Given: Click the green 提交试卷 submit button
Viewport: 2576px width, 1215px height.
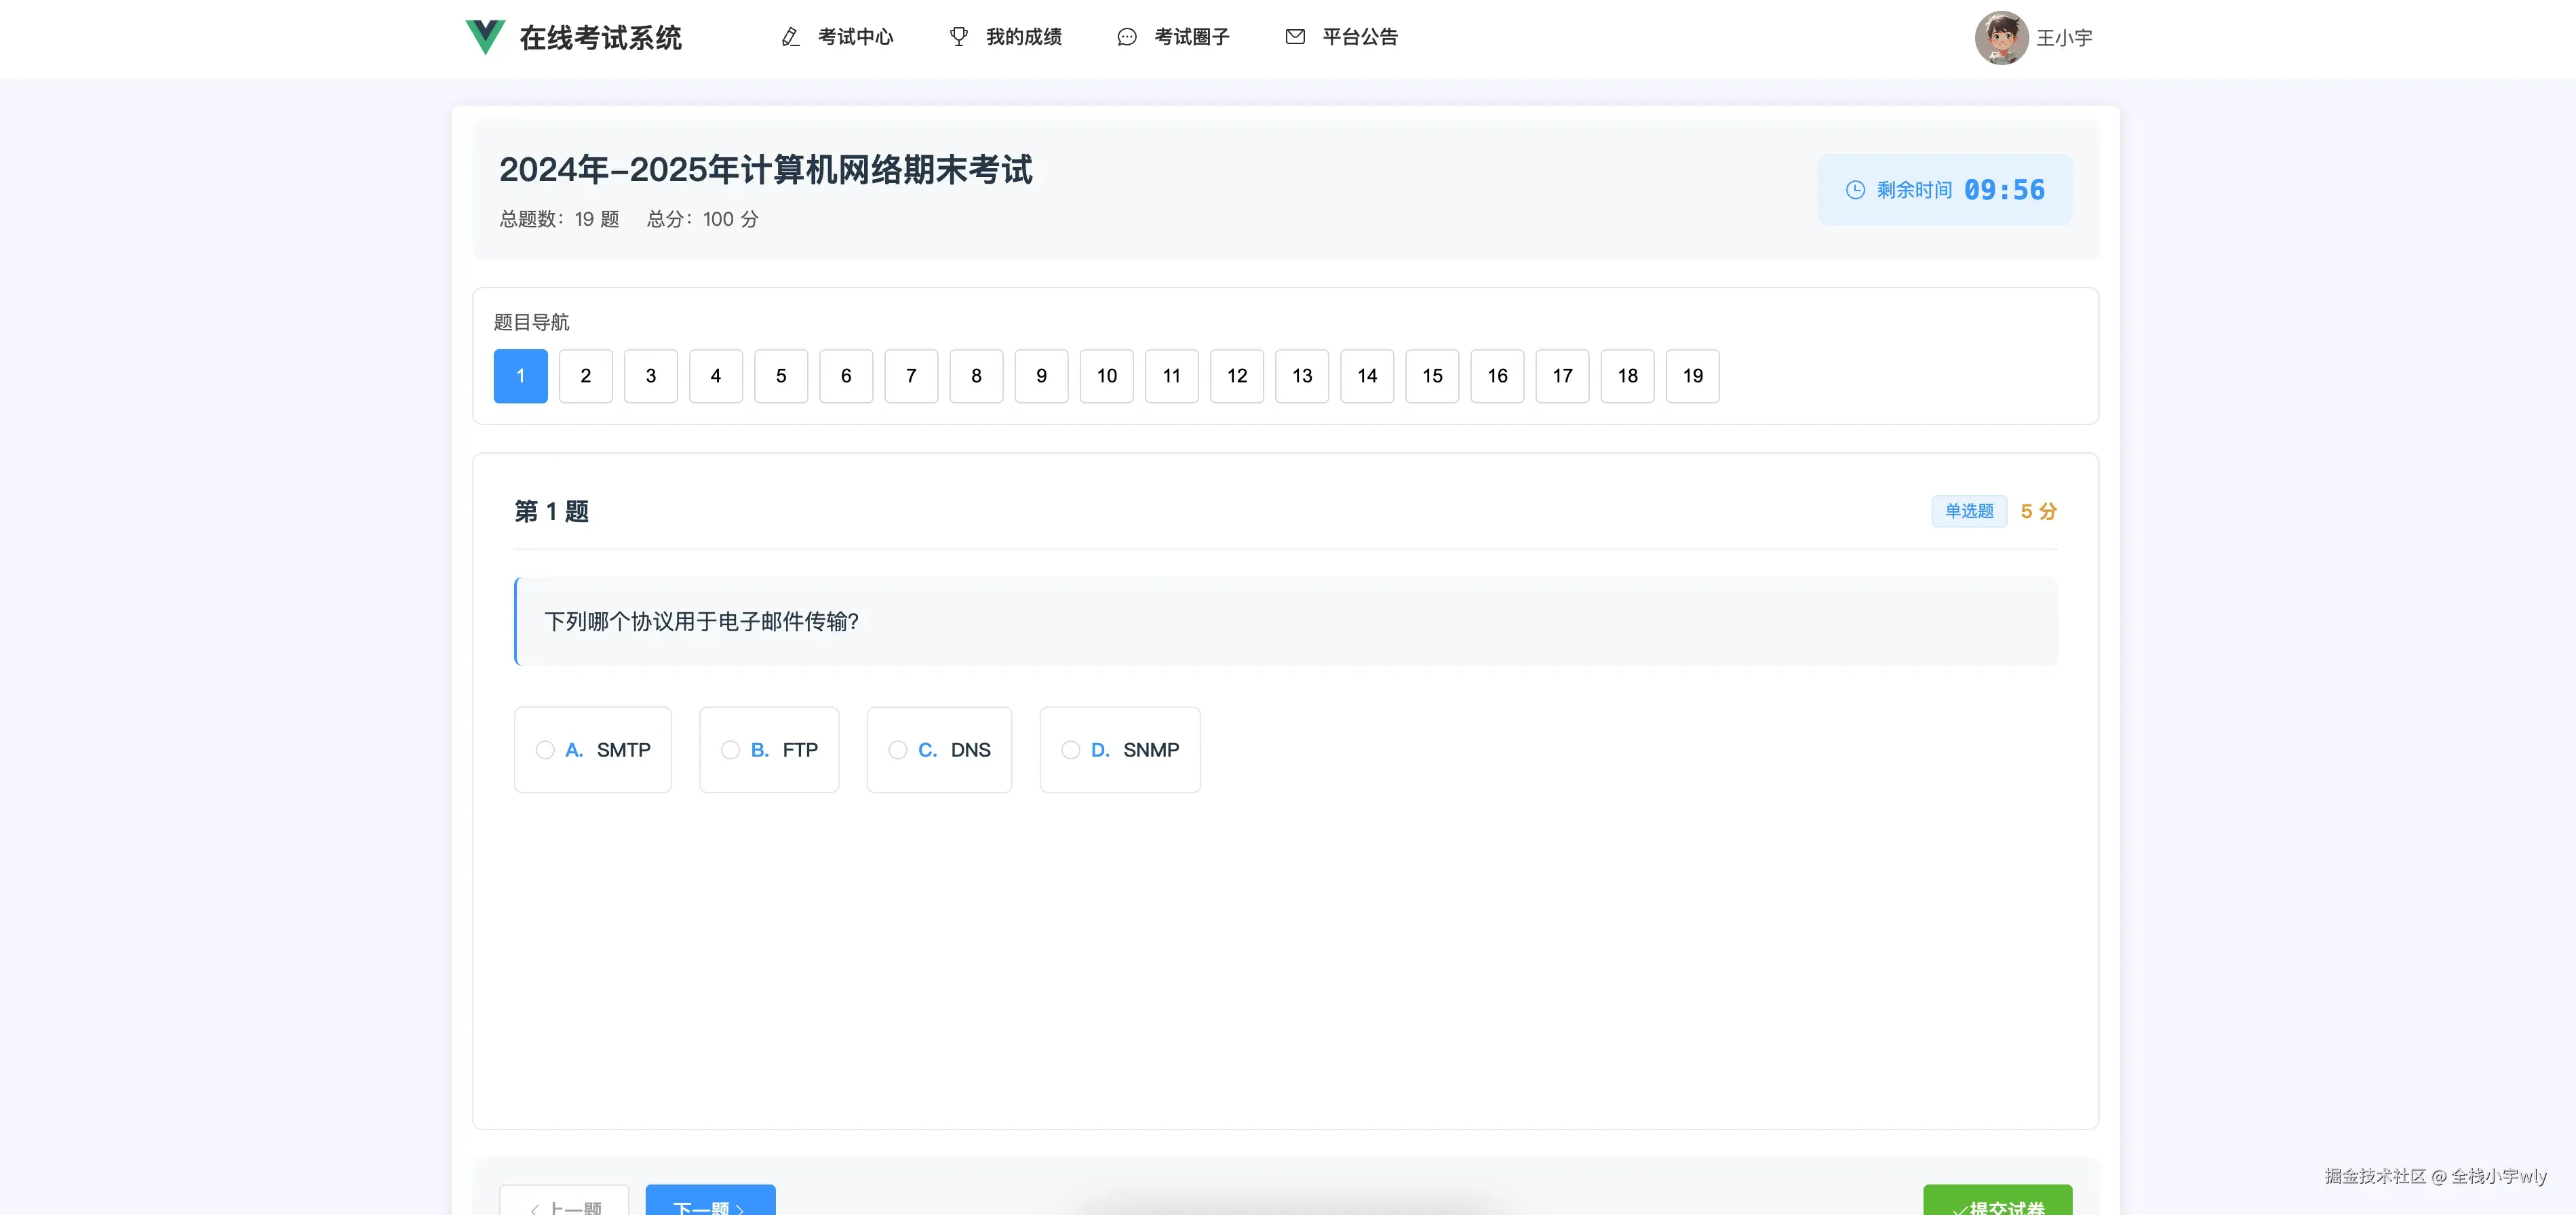Looking at the screenshot, I should pyautogui.click(x=1997, y=1203).
